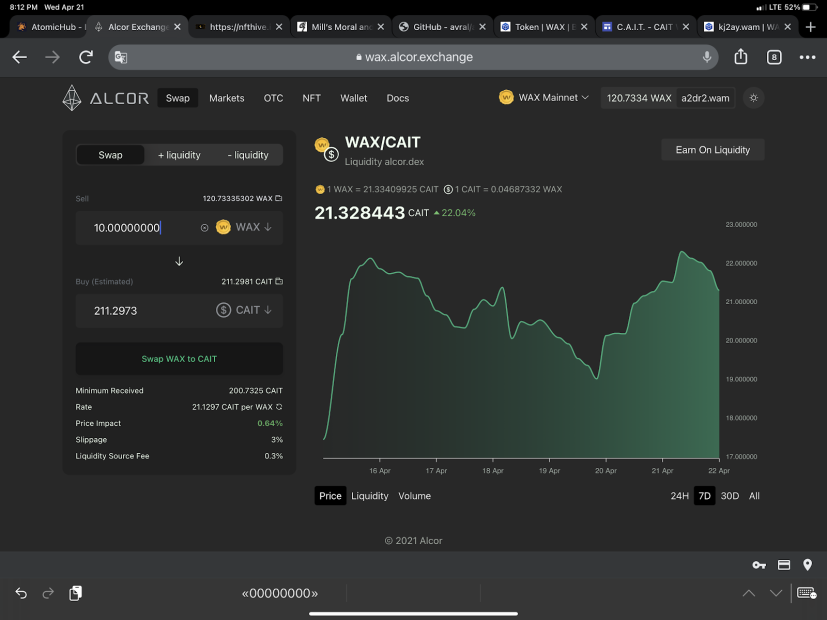This screenshot has height=620, width=827.
Task: Jump to previous field with up chevron
Action: pos(748,593)
